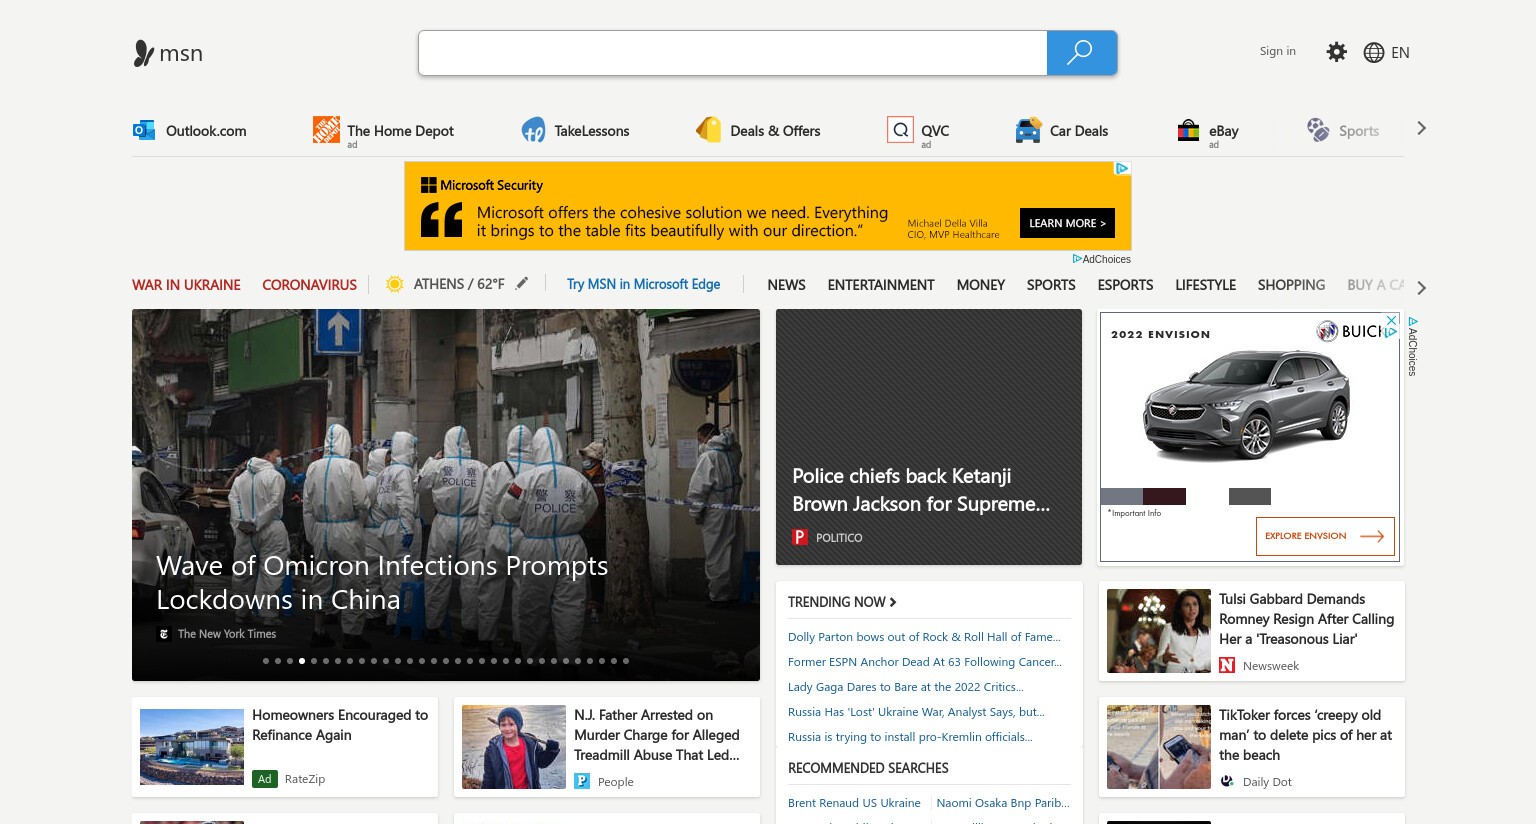Click the Newsweek source icon
1536x824 pixels.
point(1227,665)
